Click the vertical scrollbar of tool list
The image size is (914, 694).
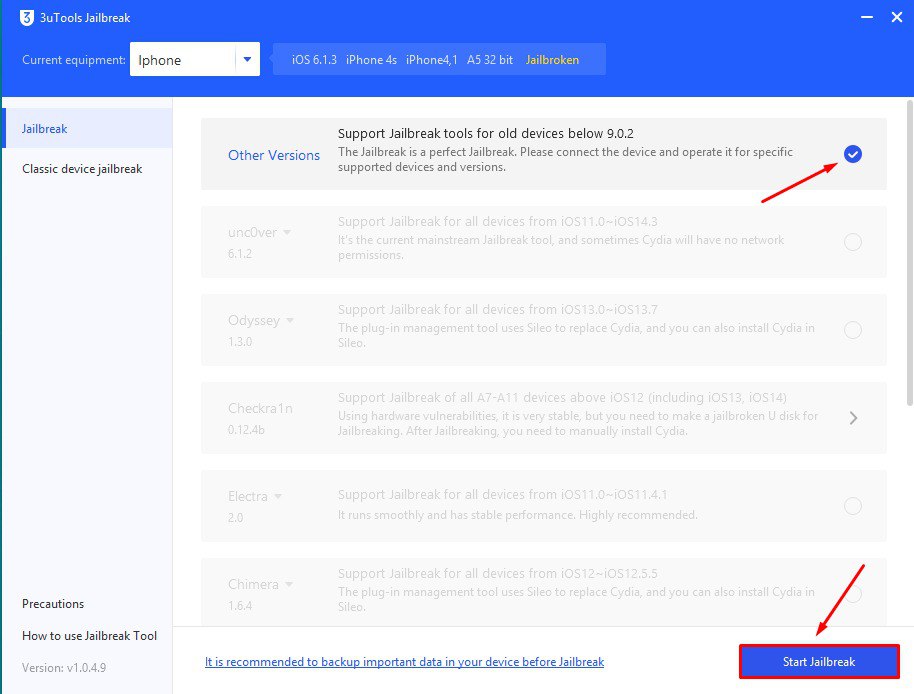click(x=910, y=253)
